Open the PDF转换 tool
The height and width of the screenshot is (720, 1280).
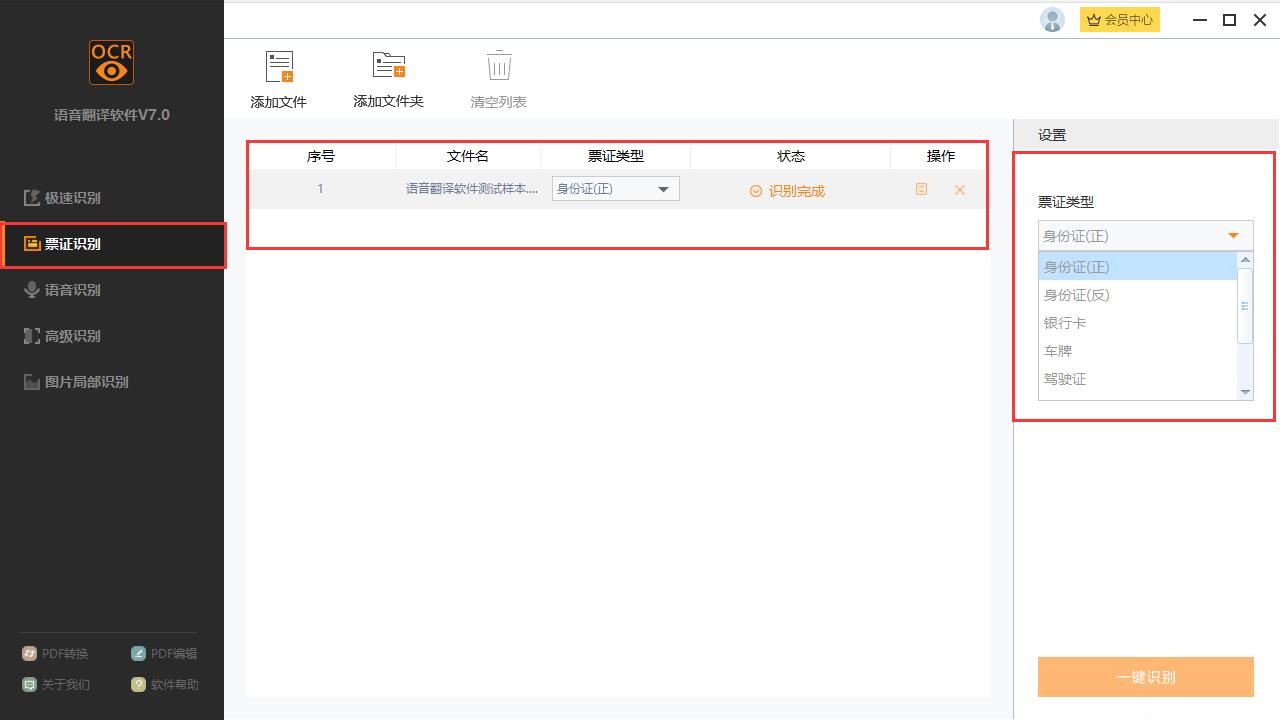pyautogui.click(x=56, y=653)
